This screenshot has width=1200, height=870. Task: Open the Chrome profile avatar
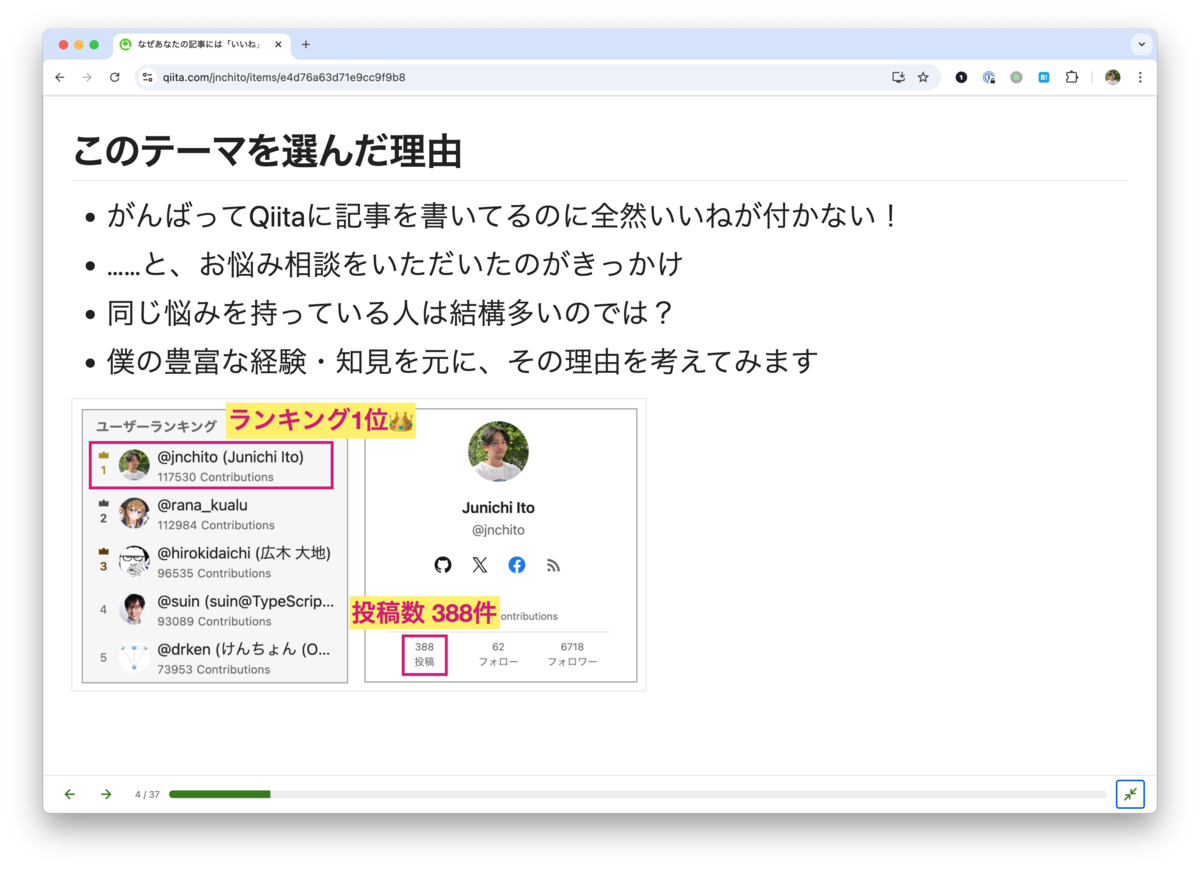click(1112, 77)
